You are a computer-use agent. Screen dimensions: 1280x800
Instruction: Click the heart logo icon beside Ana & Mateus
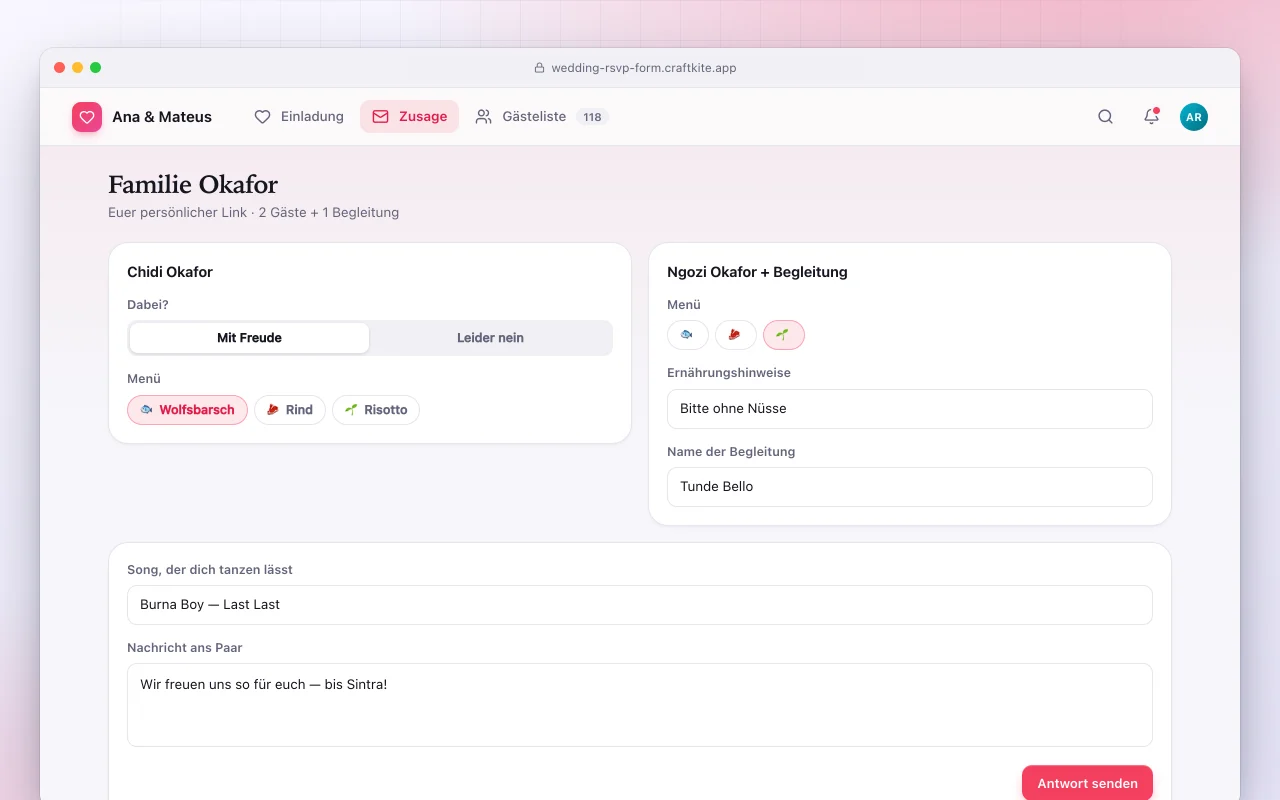pos(87,117)
